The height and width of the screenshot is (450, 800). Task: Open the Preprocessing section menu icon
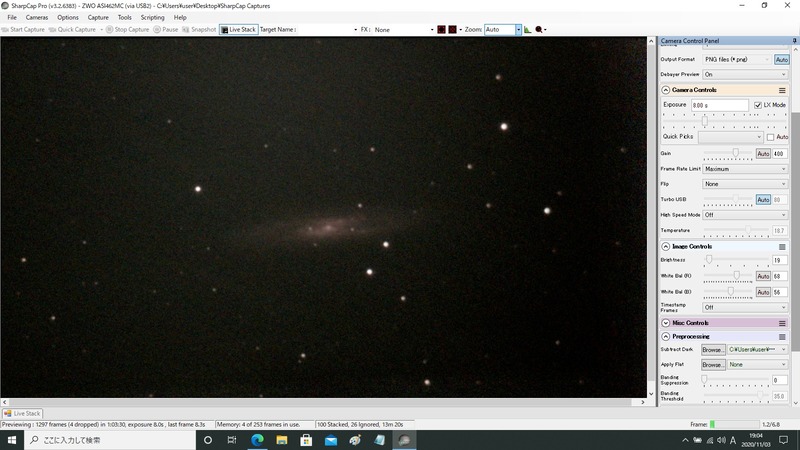pos(782,337)
